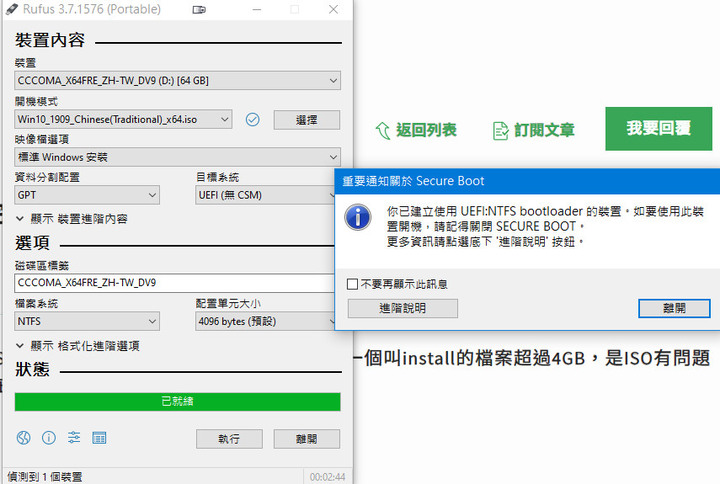
Task: Click the 磁碟區標籤 input field
Action: 174,283
